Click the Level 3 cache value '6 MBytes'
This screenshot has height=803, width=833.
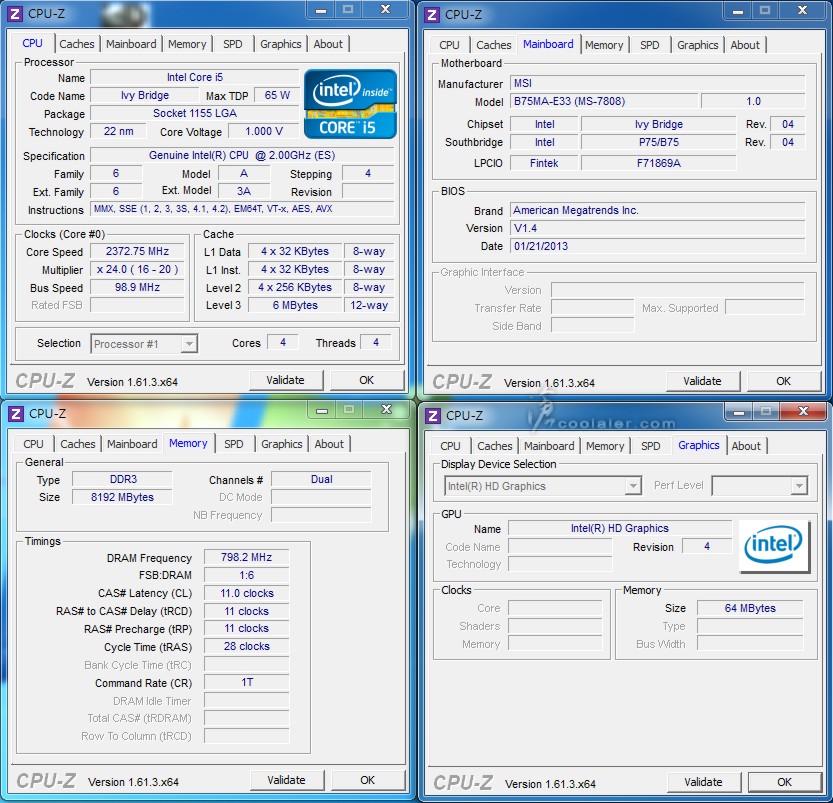pyautogui.click(x=295, y=305)
